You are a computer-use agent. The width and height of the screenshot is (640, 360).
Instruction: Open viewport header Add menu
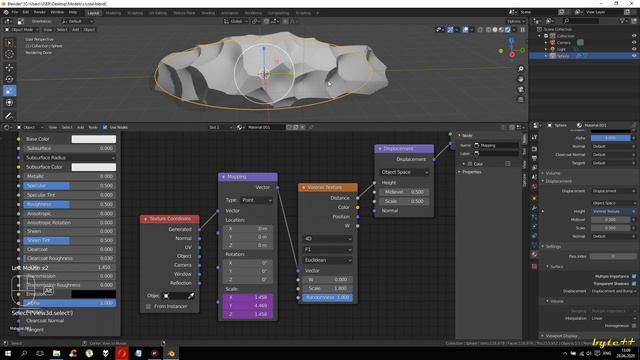[x=76, y=30]
